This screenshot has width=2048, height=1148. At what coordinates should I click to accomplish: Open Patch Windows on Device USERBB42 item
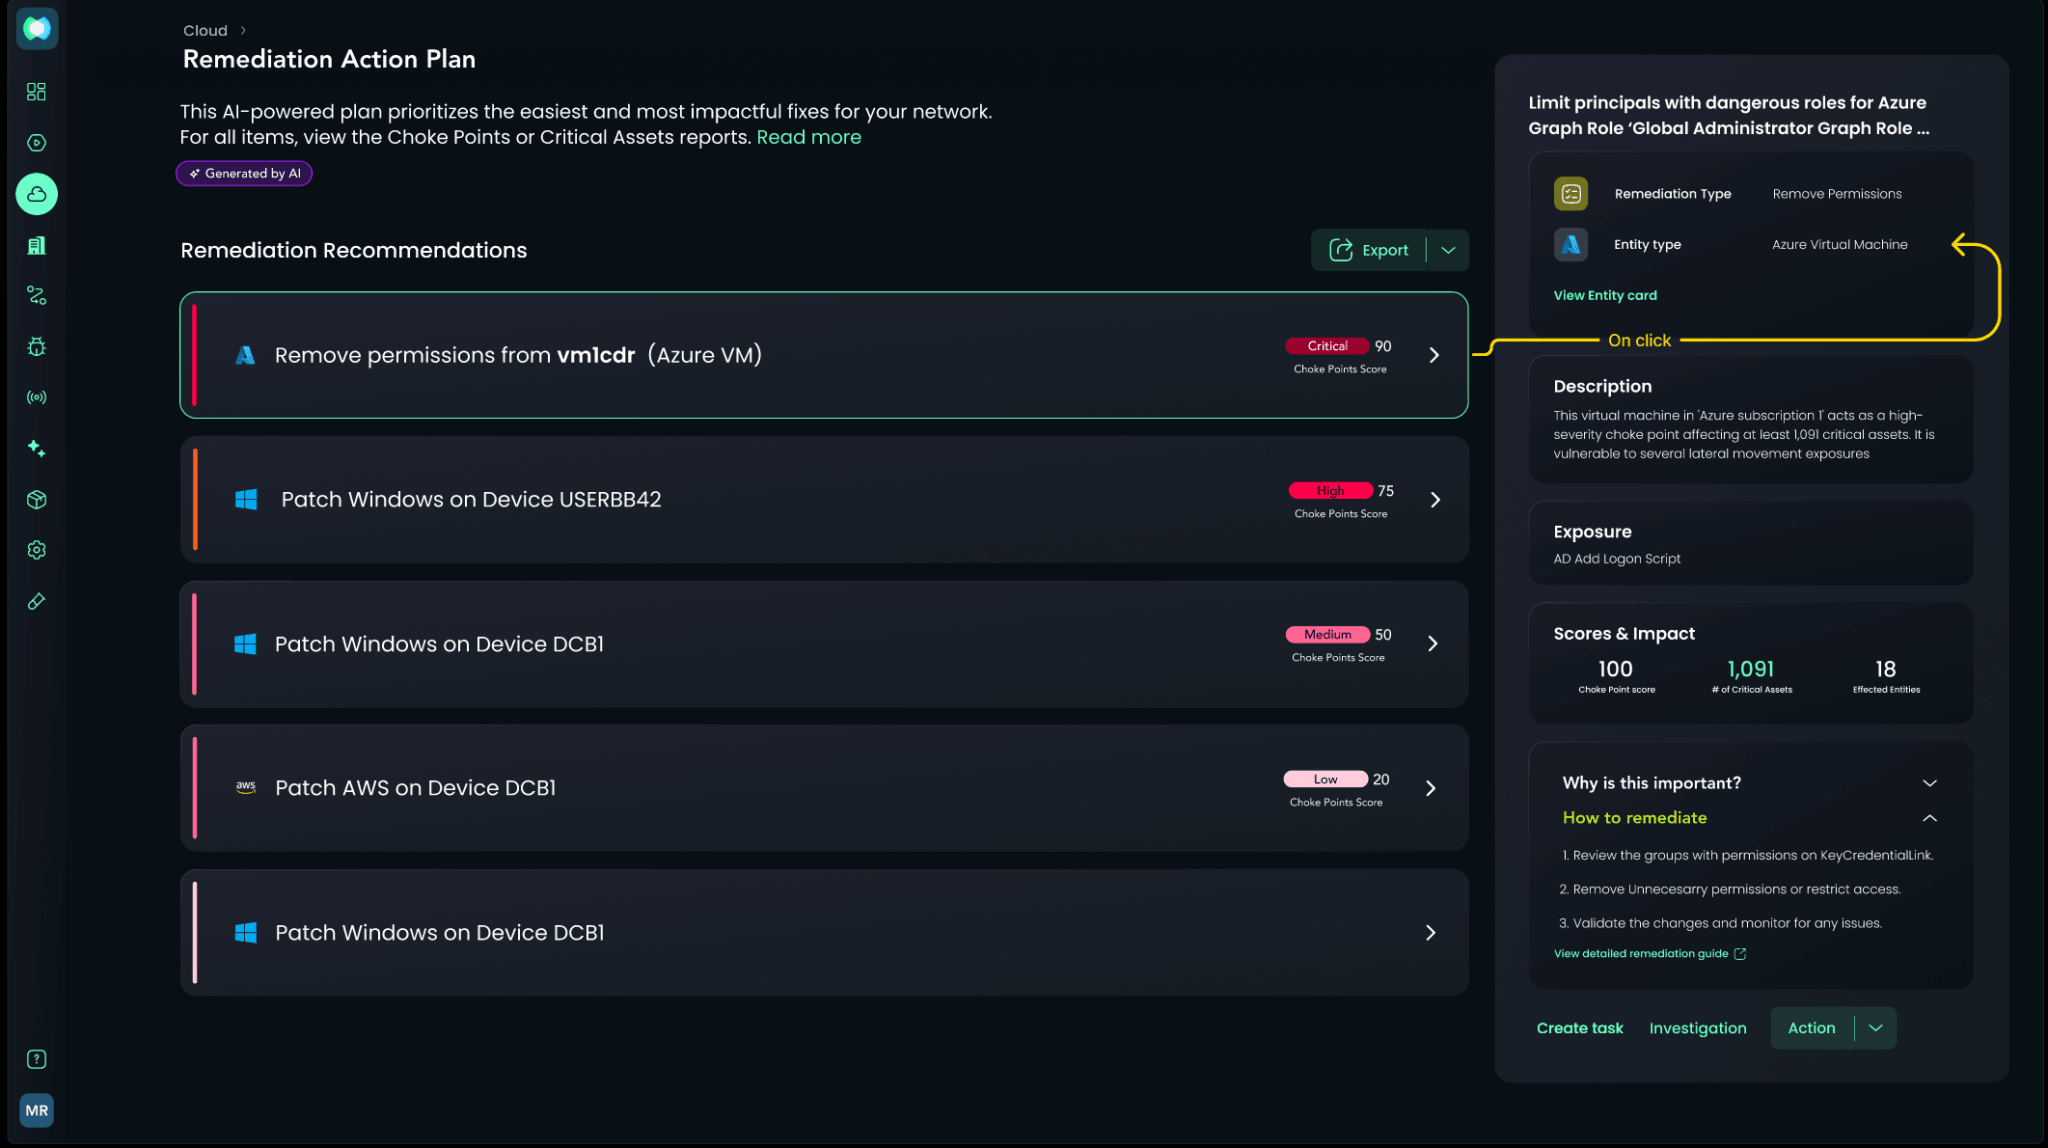pyautogui.click(x=824, y=499)
